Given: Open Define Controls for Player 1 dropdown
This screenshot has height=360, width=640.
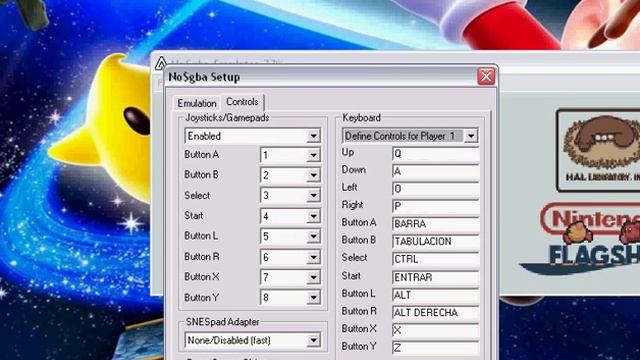Looking at the screenshot, I should coord(410,136).
